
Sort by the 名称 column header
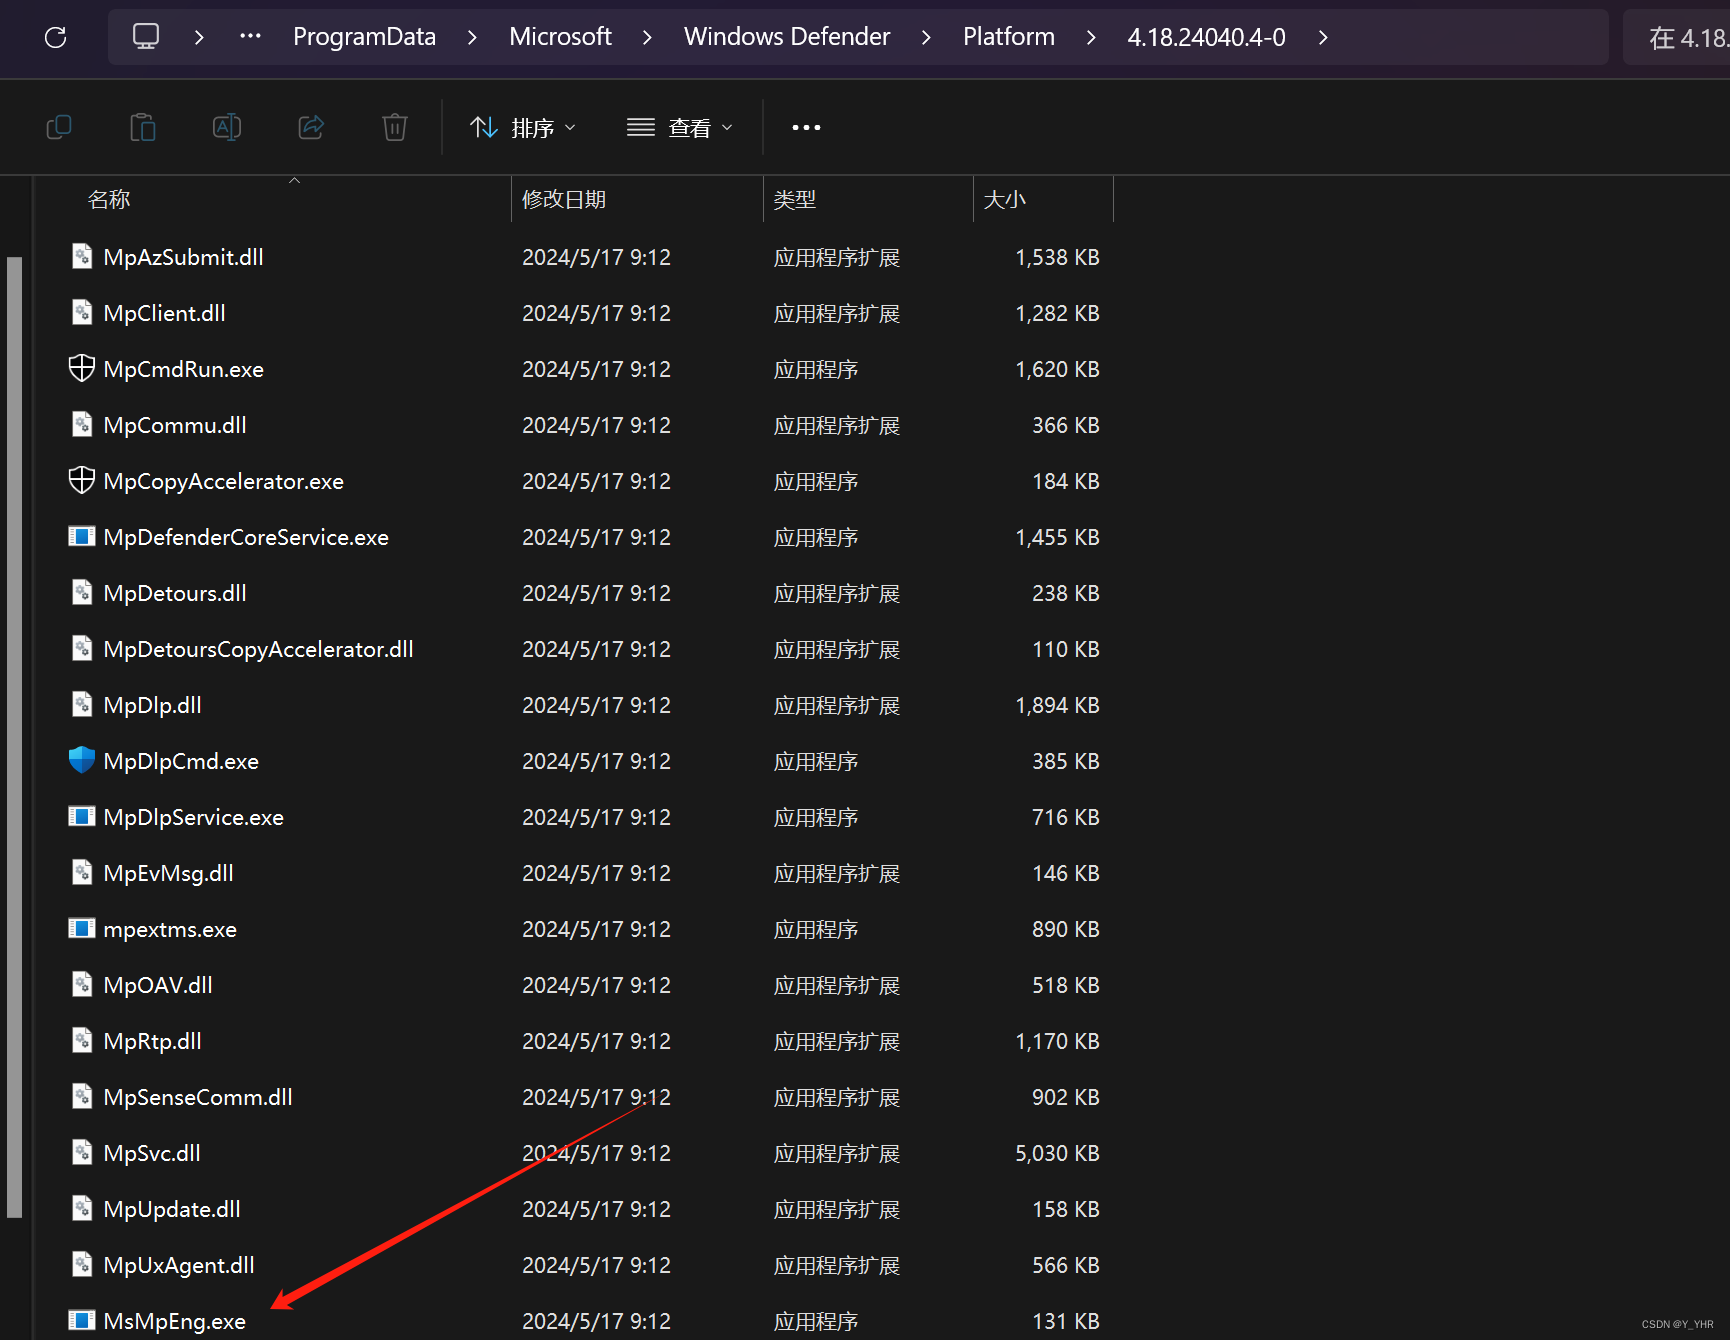coord(109,199)
